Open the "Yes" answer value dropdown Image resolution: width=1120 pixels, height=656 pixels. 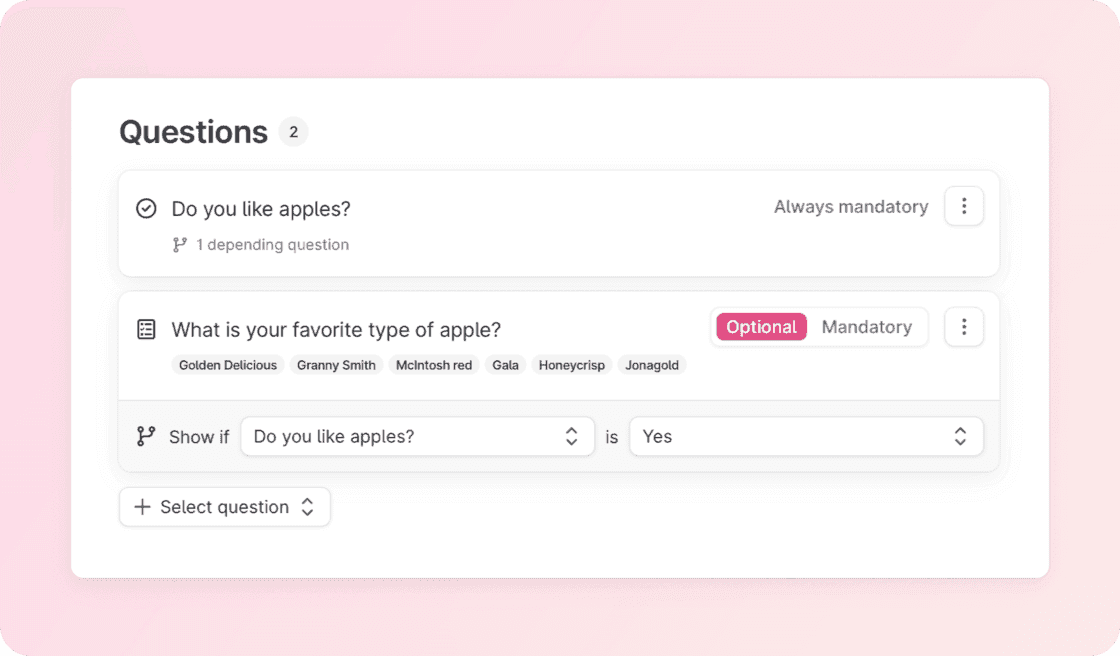coord(806,437)
